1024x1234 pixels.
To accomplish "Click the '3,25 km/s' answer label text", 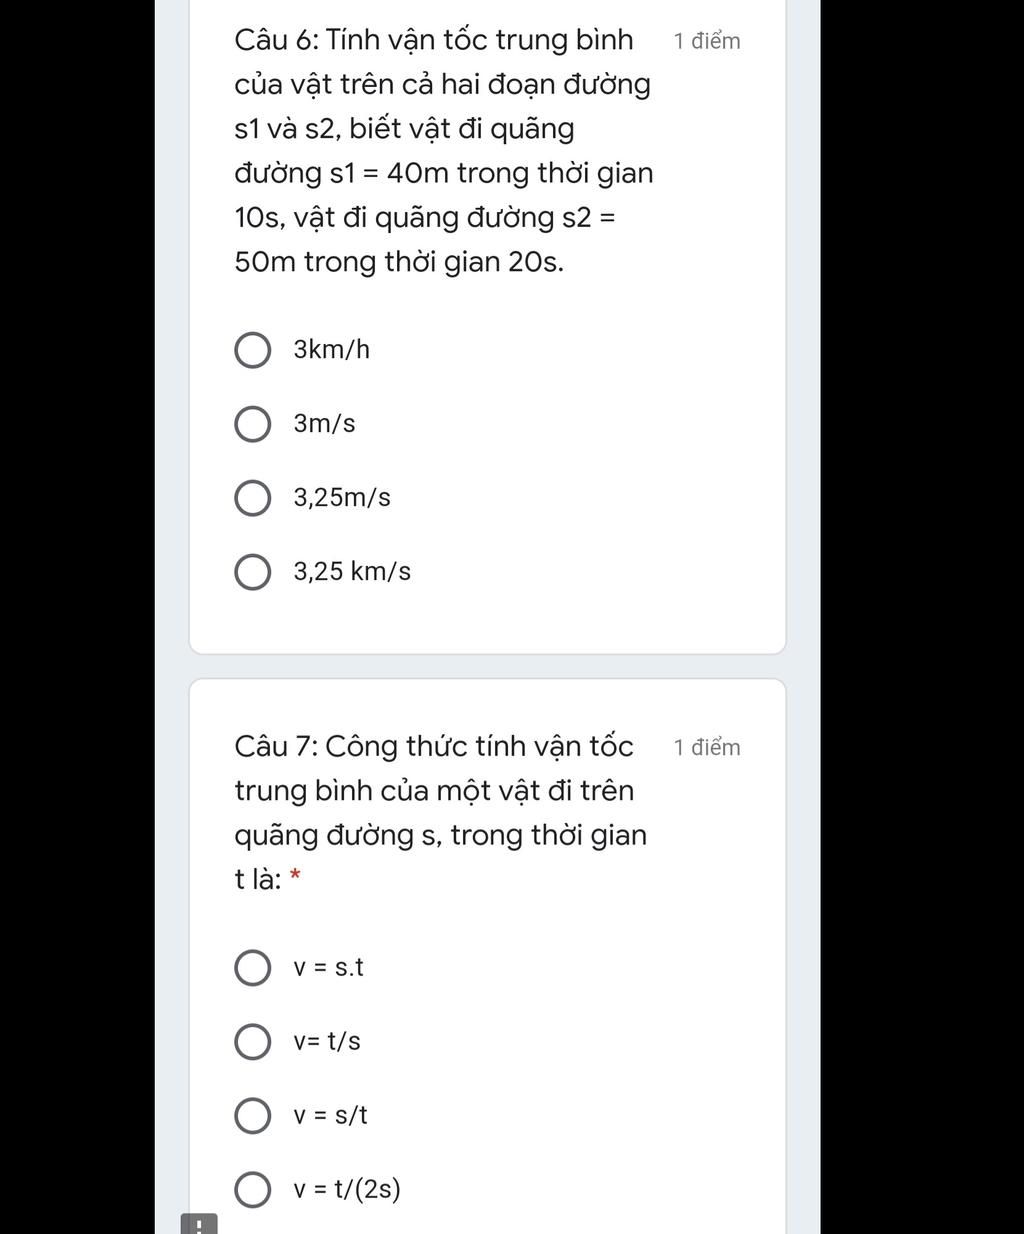I will click(x=352, y=572).
